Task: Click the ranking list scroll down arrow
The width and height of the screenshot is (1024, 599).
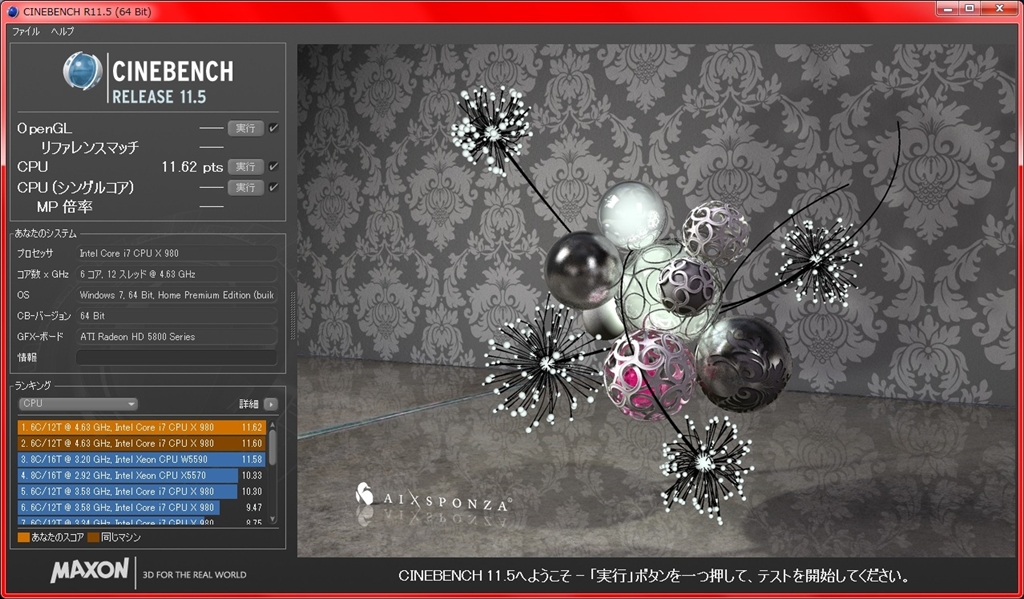Action: coord(273,521)
